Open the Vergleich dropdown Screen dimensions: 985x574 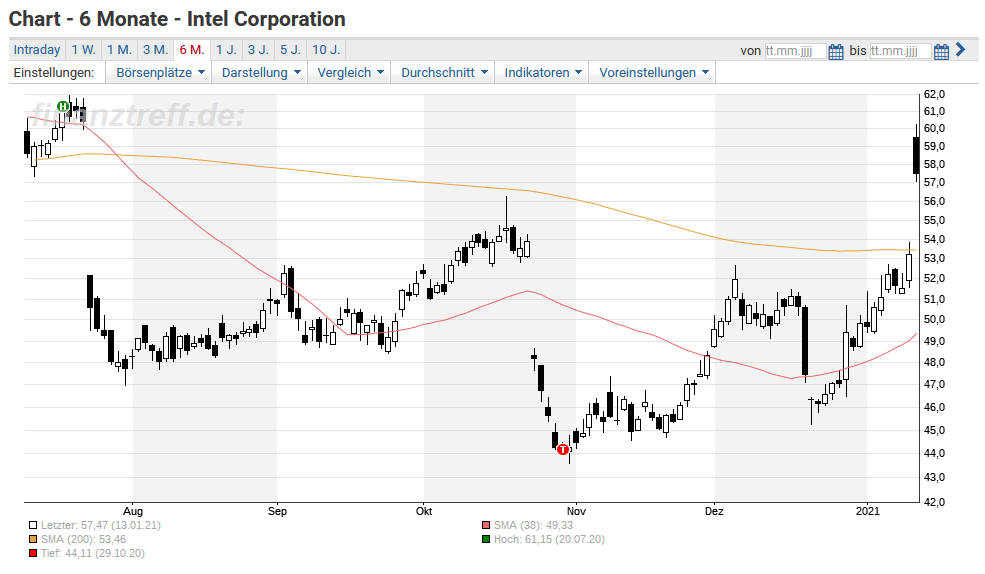pos(350,72)
